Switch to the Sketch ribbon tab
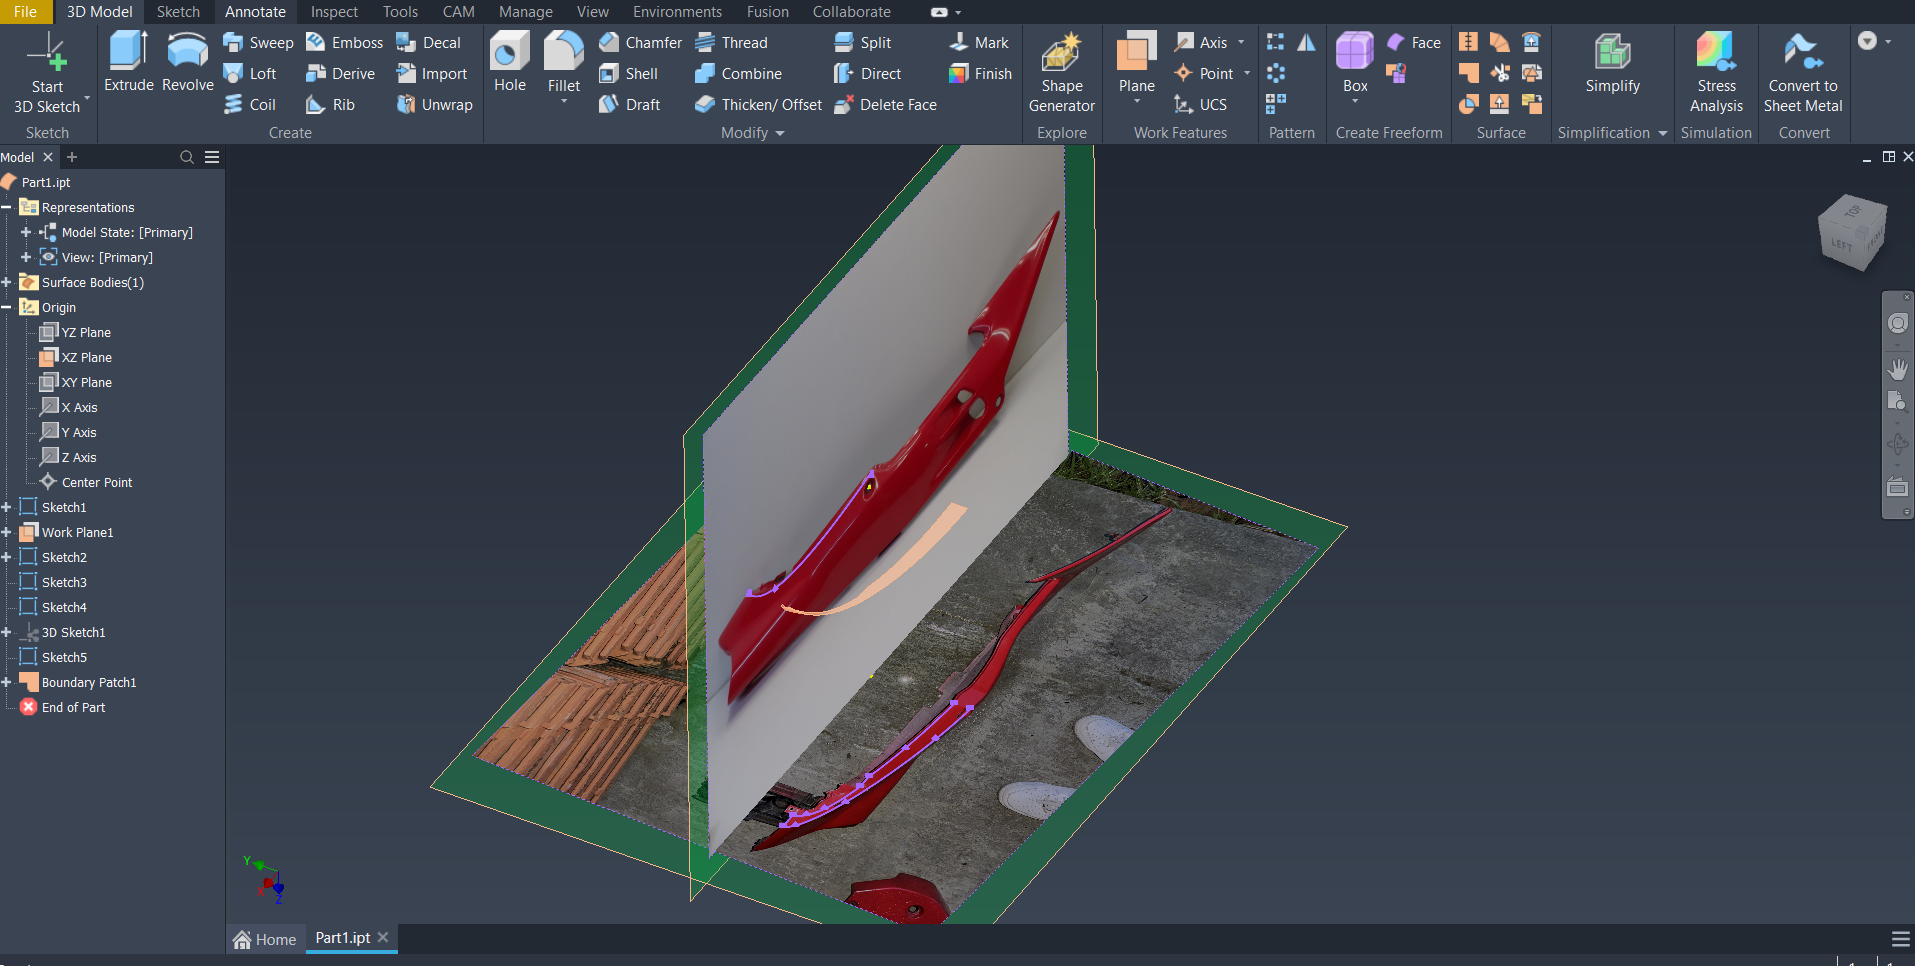 (x=178, y=12)
